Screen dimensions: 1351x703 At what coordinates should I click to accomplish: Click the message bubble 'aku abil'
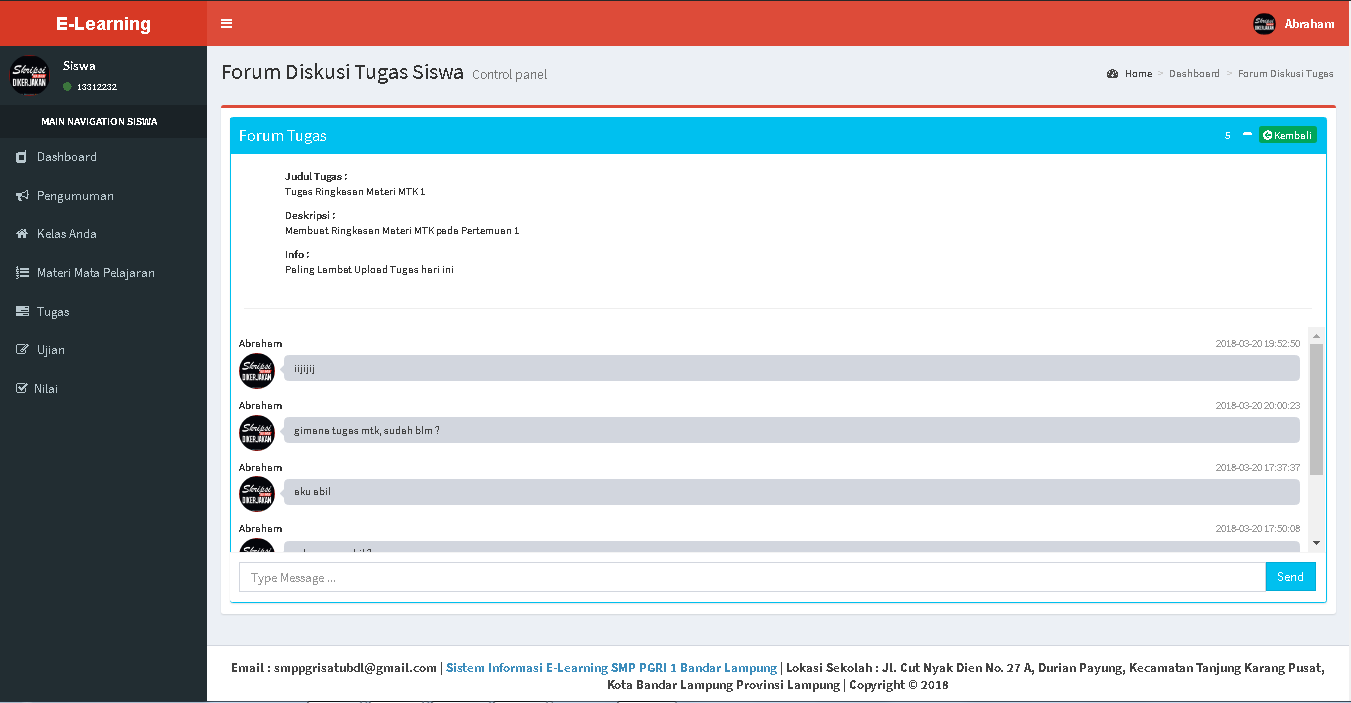click(791, 492)
